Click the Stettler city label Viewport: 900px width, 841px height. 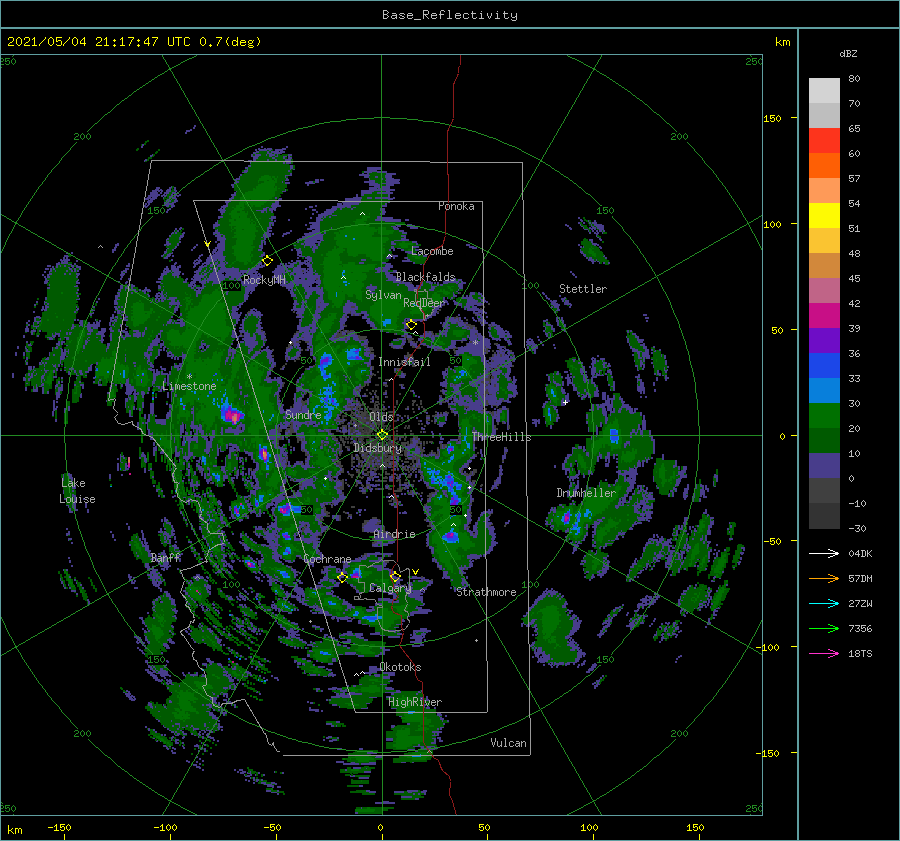coord(583,289)
